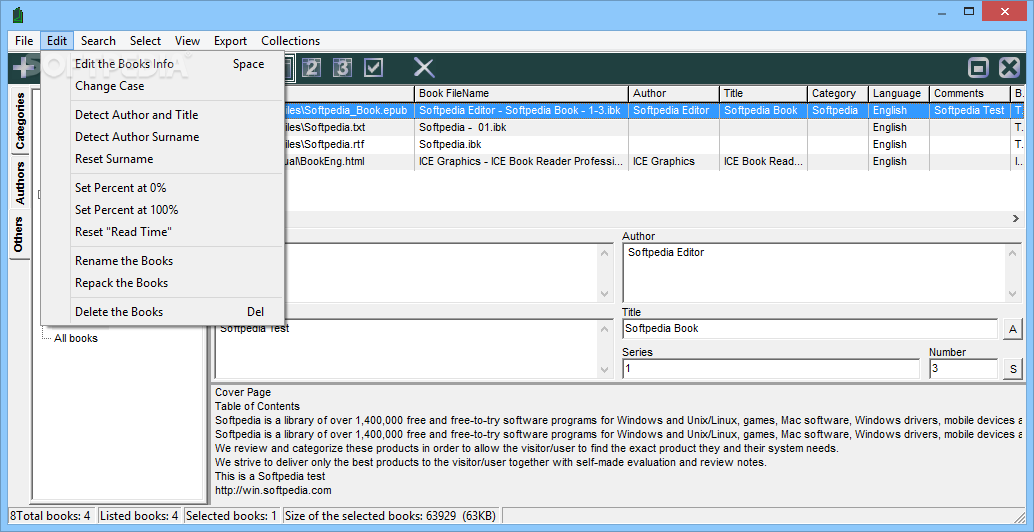
Task: Click the Author box scroll down arrow
Action: [1014, 294]
